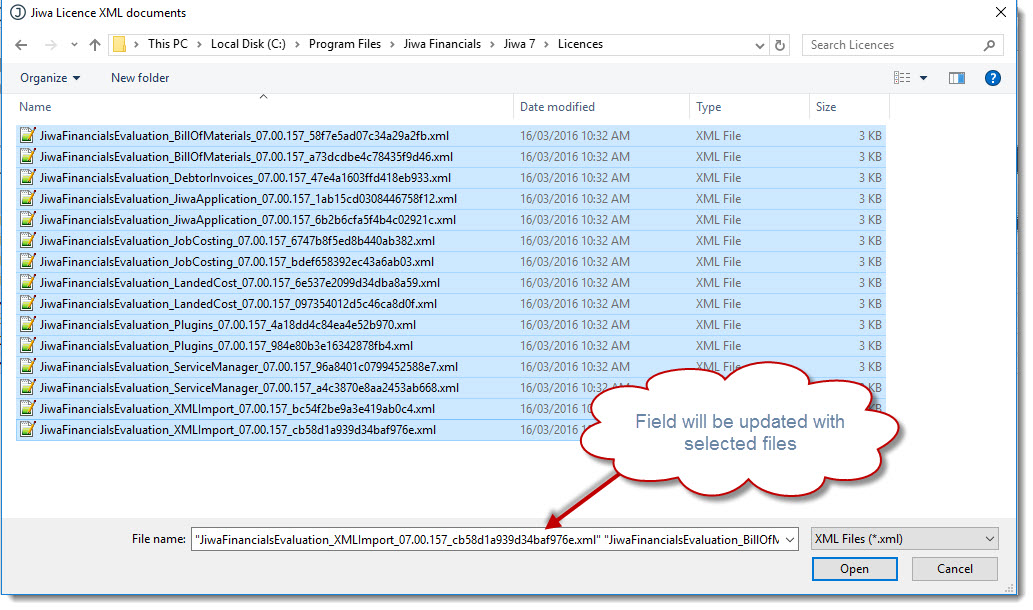The width and height of the screenshot is (1033, 610).
Task: Sort by Name column header
Action: click(264, 106)
